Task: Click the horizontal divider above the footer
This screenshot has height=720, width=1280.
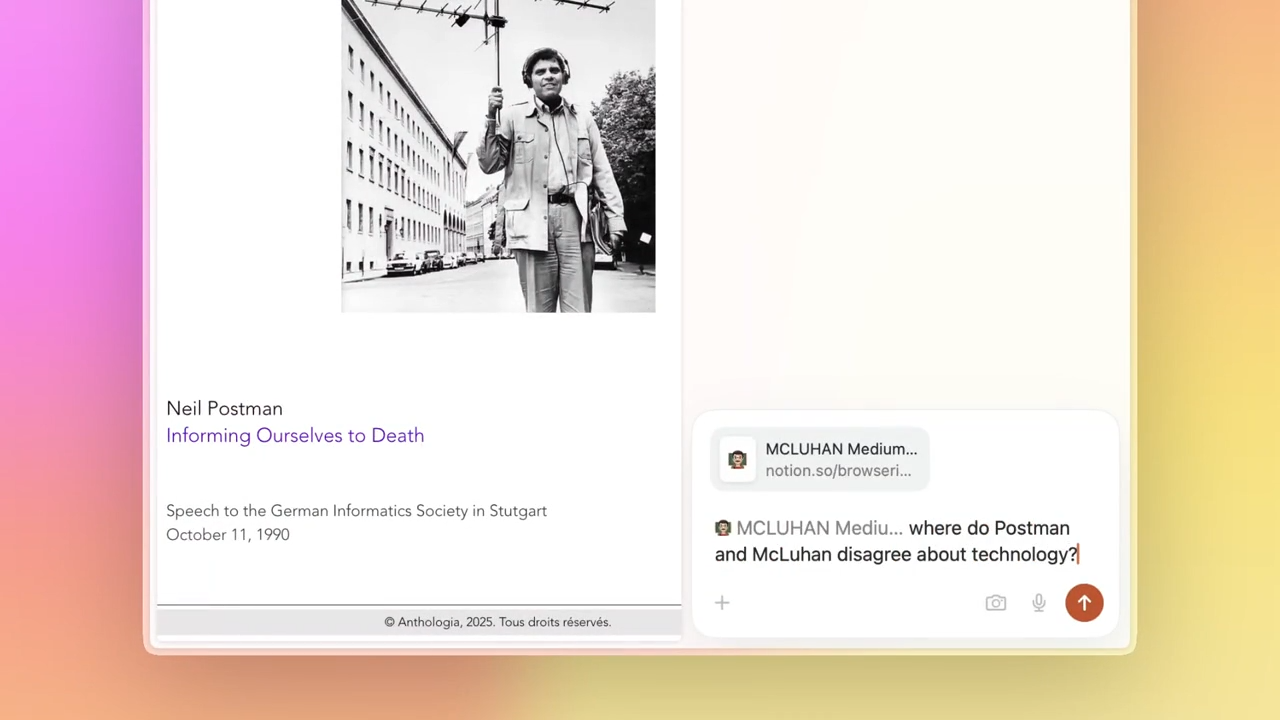Action: click(x=419, y=605)
